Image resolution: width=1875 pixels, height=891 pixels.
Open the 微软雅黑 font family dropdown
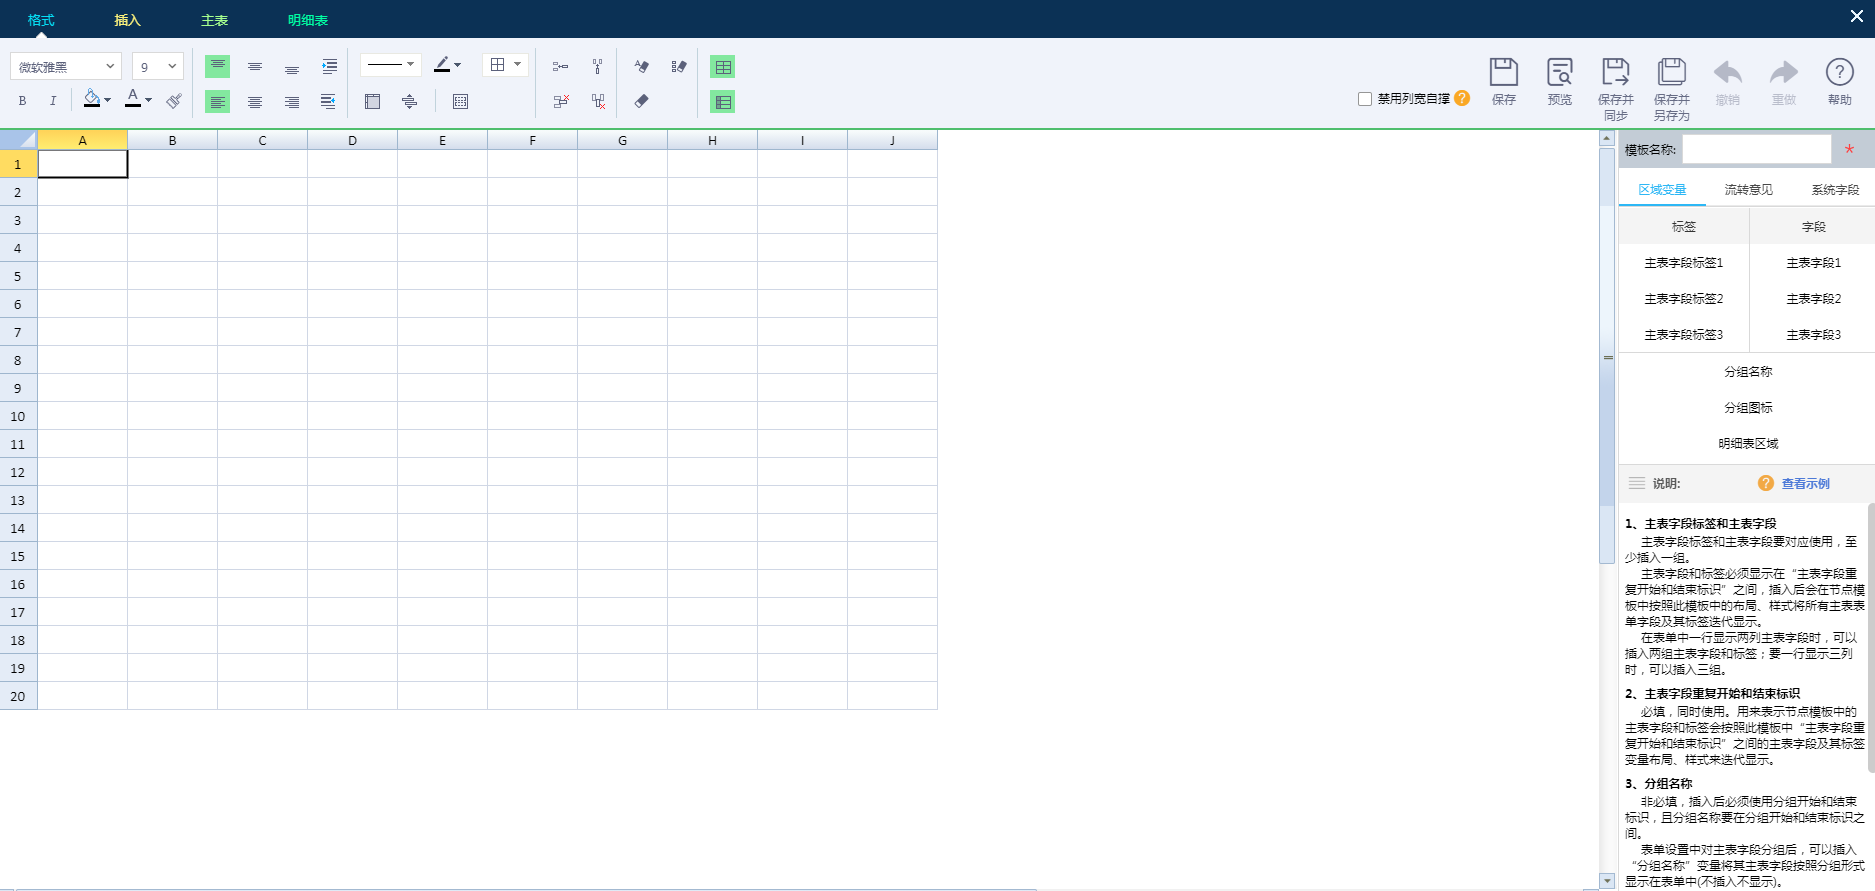[x=66, y=67]
